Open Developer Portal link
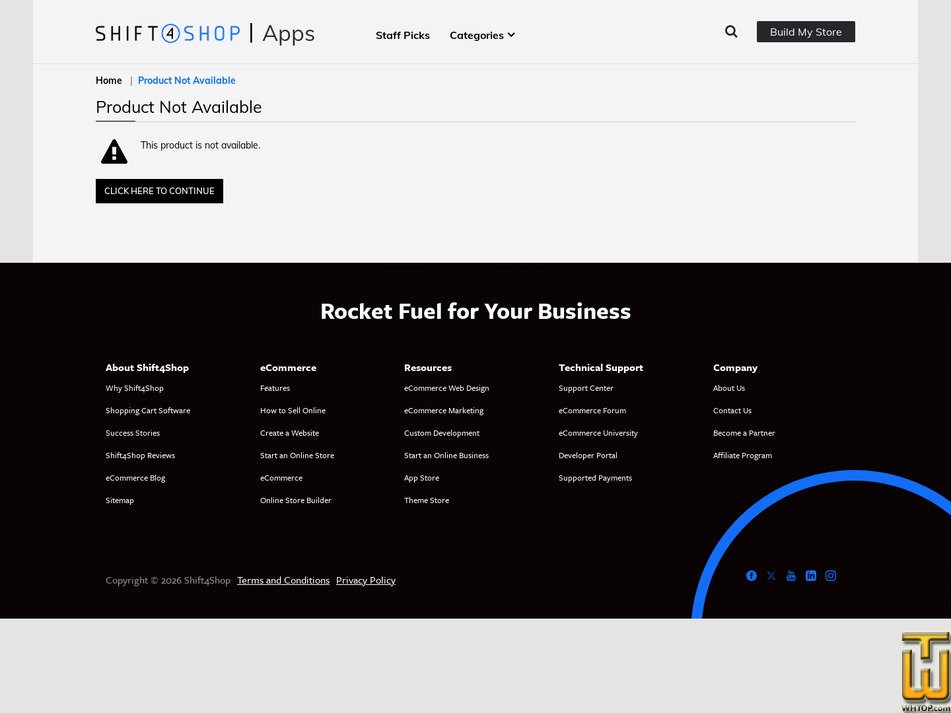Viewport: 951px width, 713px height. 588,455
